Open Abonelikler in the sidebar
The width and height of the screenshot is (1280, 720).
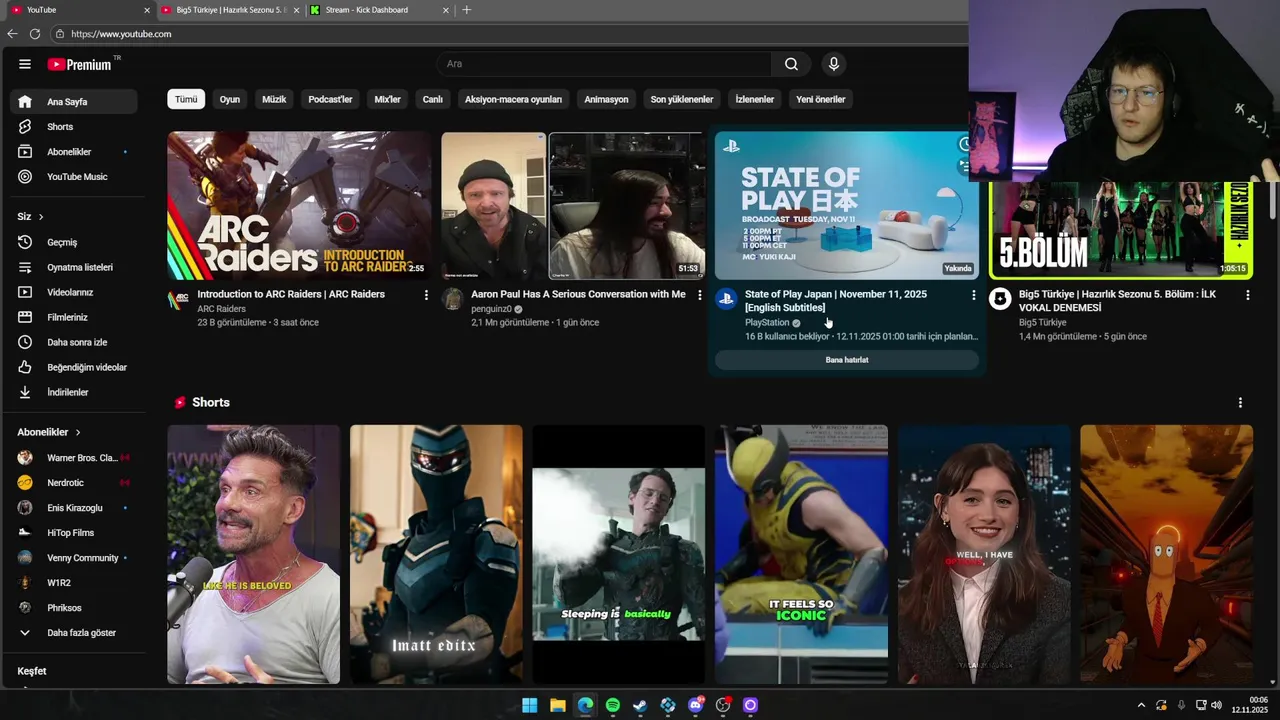pos(74,152)
